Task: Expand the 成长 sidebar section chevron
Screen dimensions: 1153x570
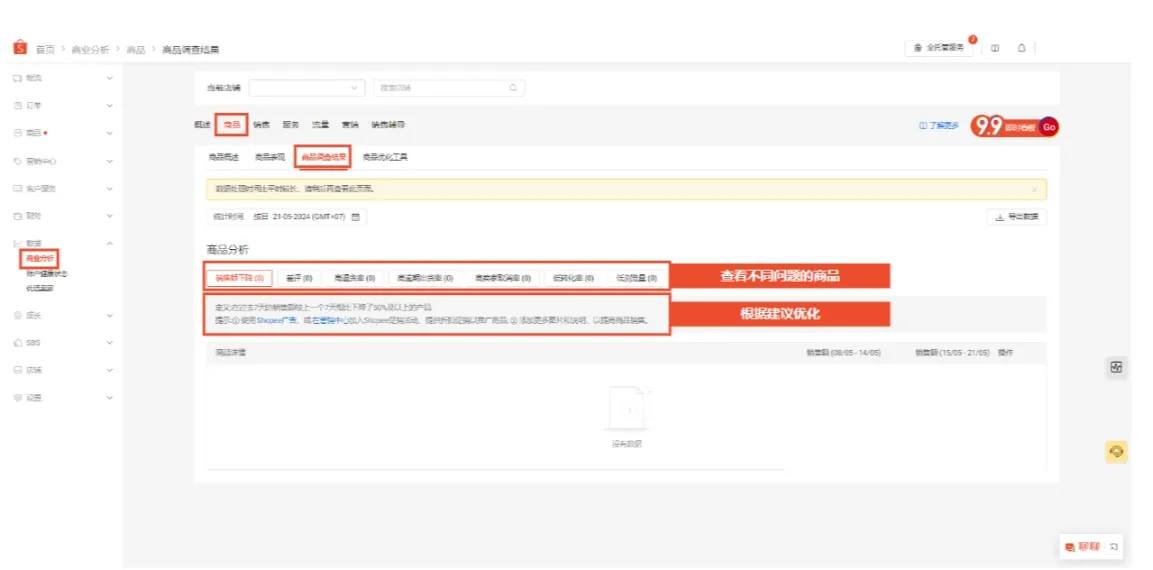Action: click(110, 315)
